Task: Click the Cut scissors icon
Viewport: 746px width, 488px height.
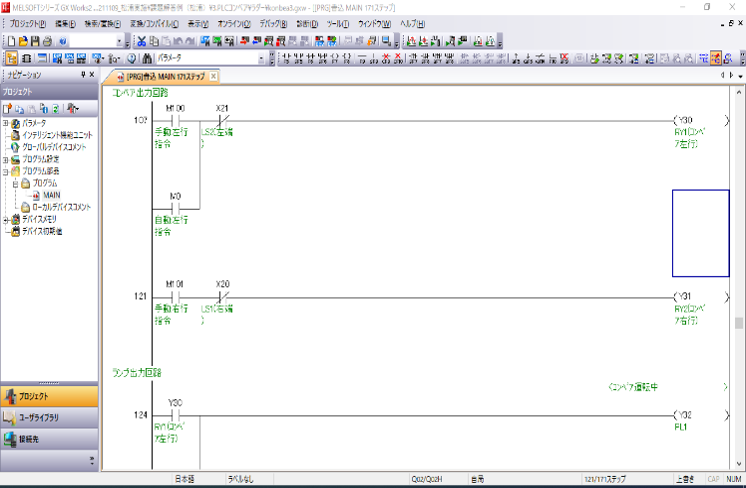Action: click(141, 41)
